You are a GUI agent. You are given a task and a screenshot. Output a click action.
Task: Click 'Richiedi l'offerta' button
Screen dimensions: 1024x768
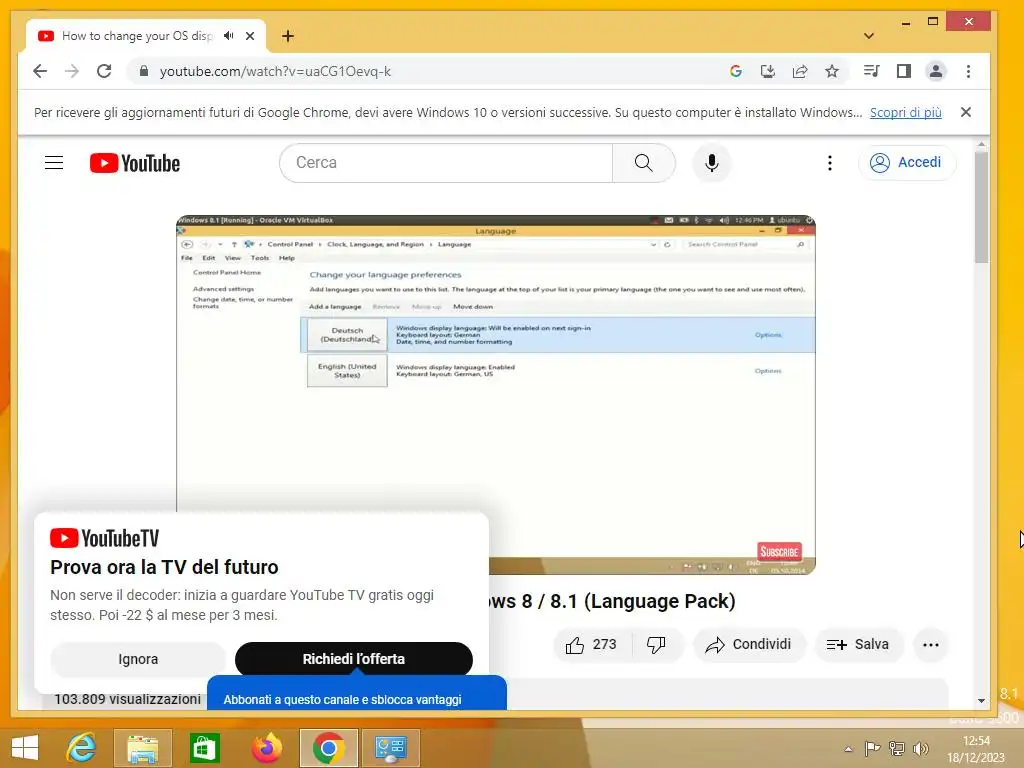353,659
